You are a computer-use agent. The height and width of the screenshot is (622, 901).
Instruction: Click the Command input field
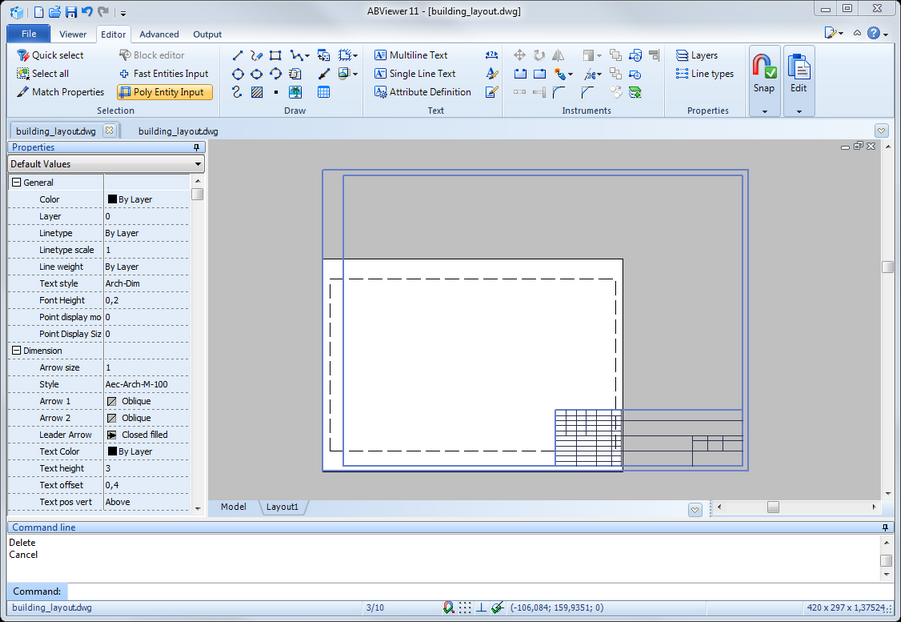click(x=480, y=591)
